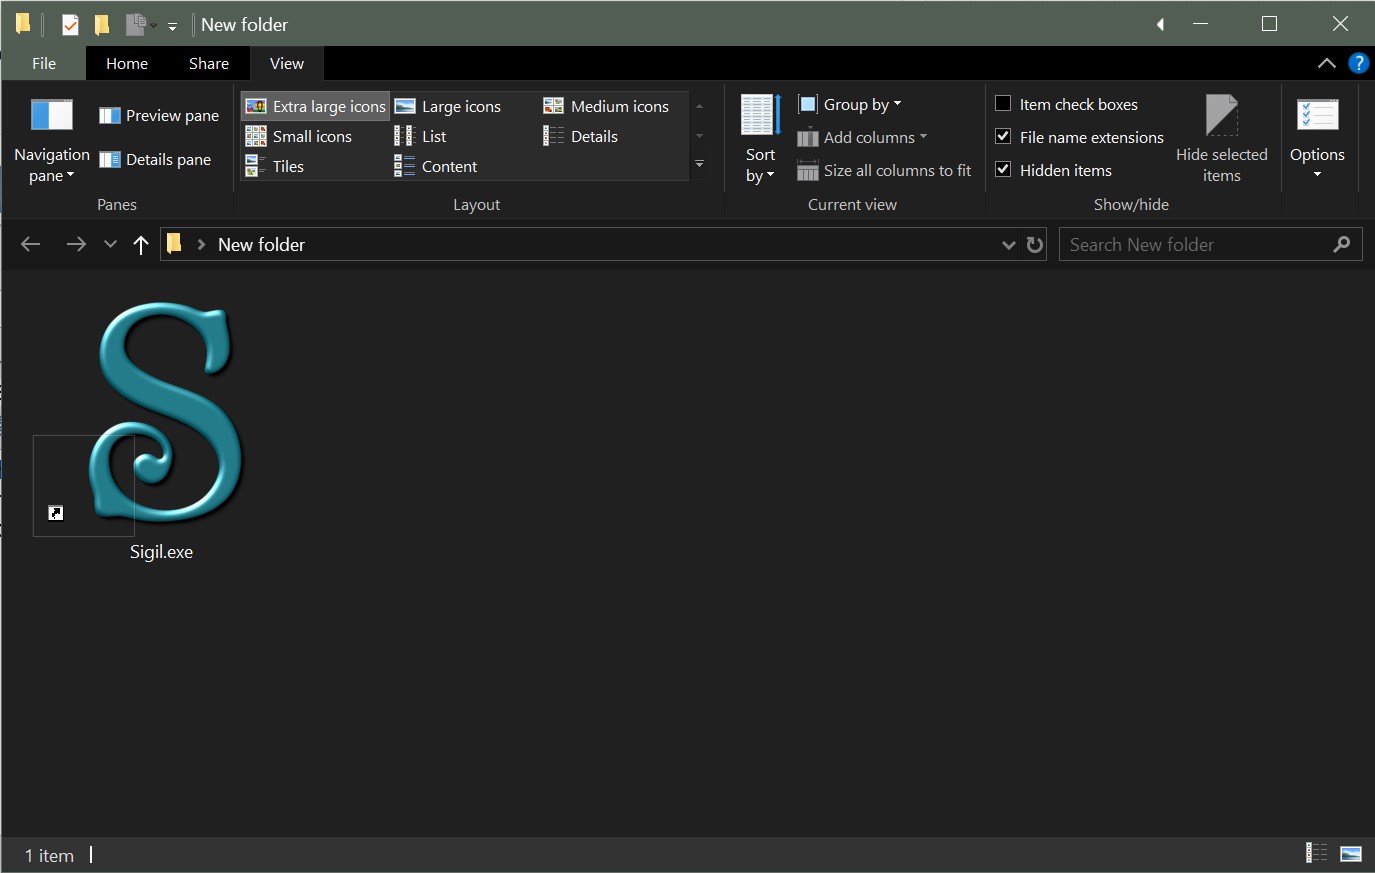Choose the Details layout
Viewport: 1375px width, 873px height.
point(581,136)
